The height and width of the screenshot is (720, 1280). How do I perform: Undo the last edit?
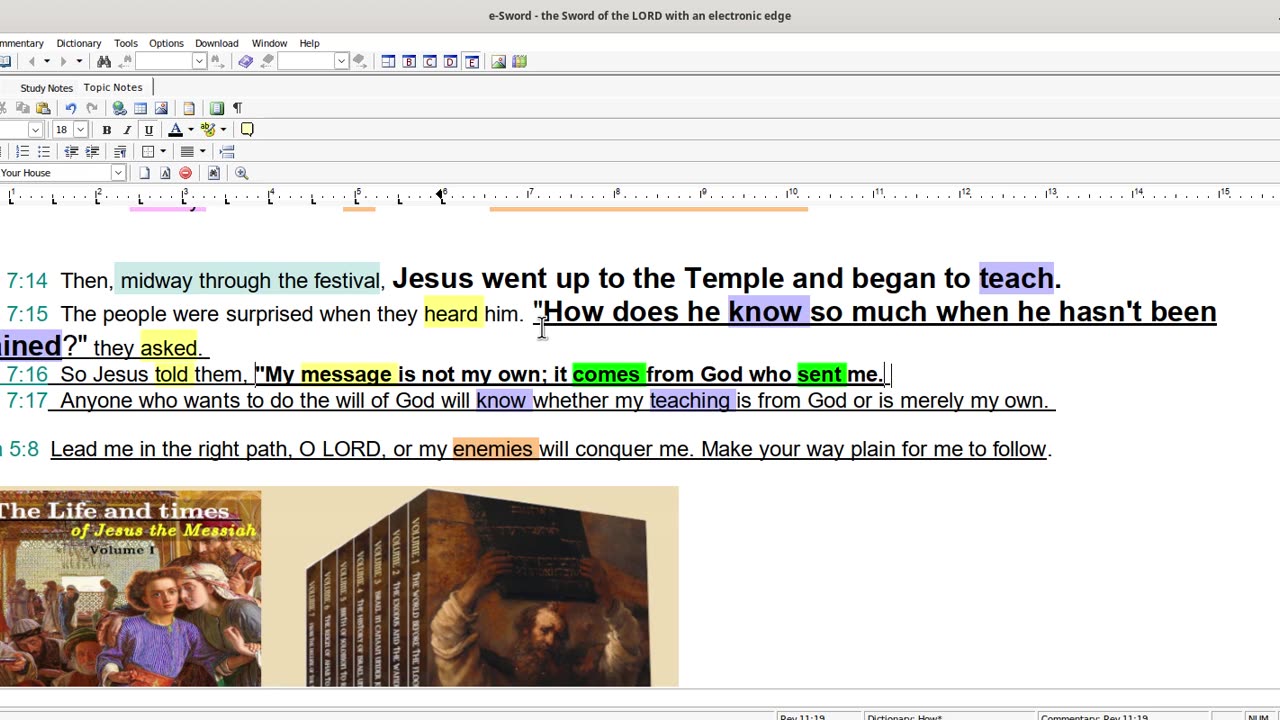click(x=71, y=108)
